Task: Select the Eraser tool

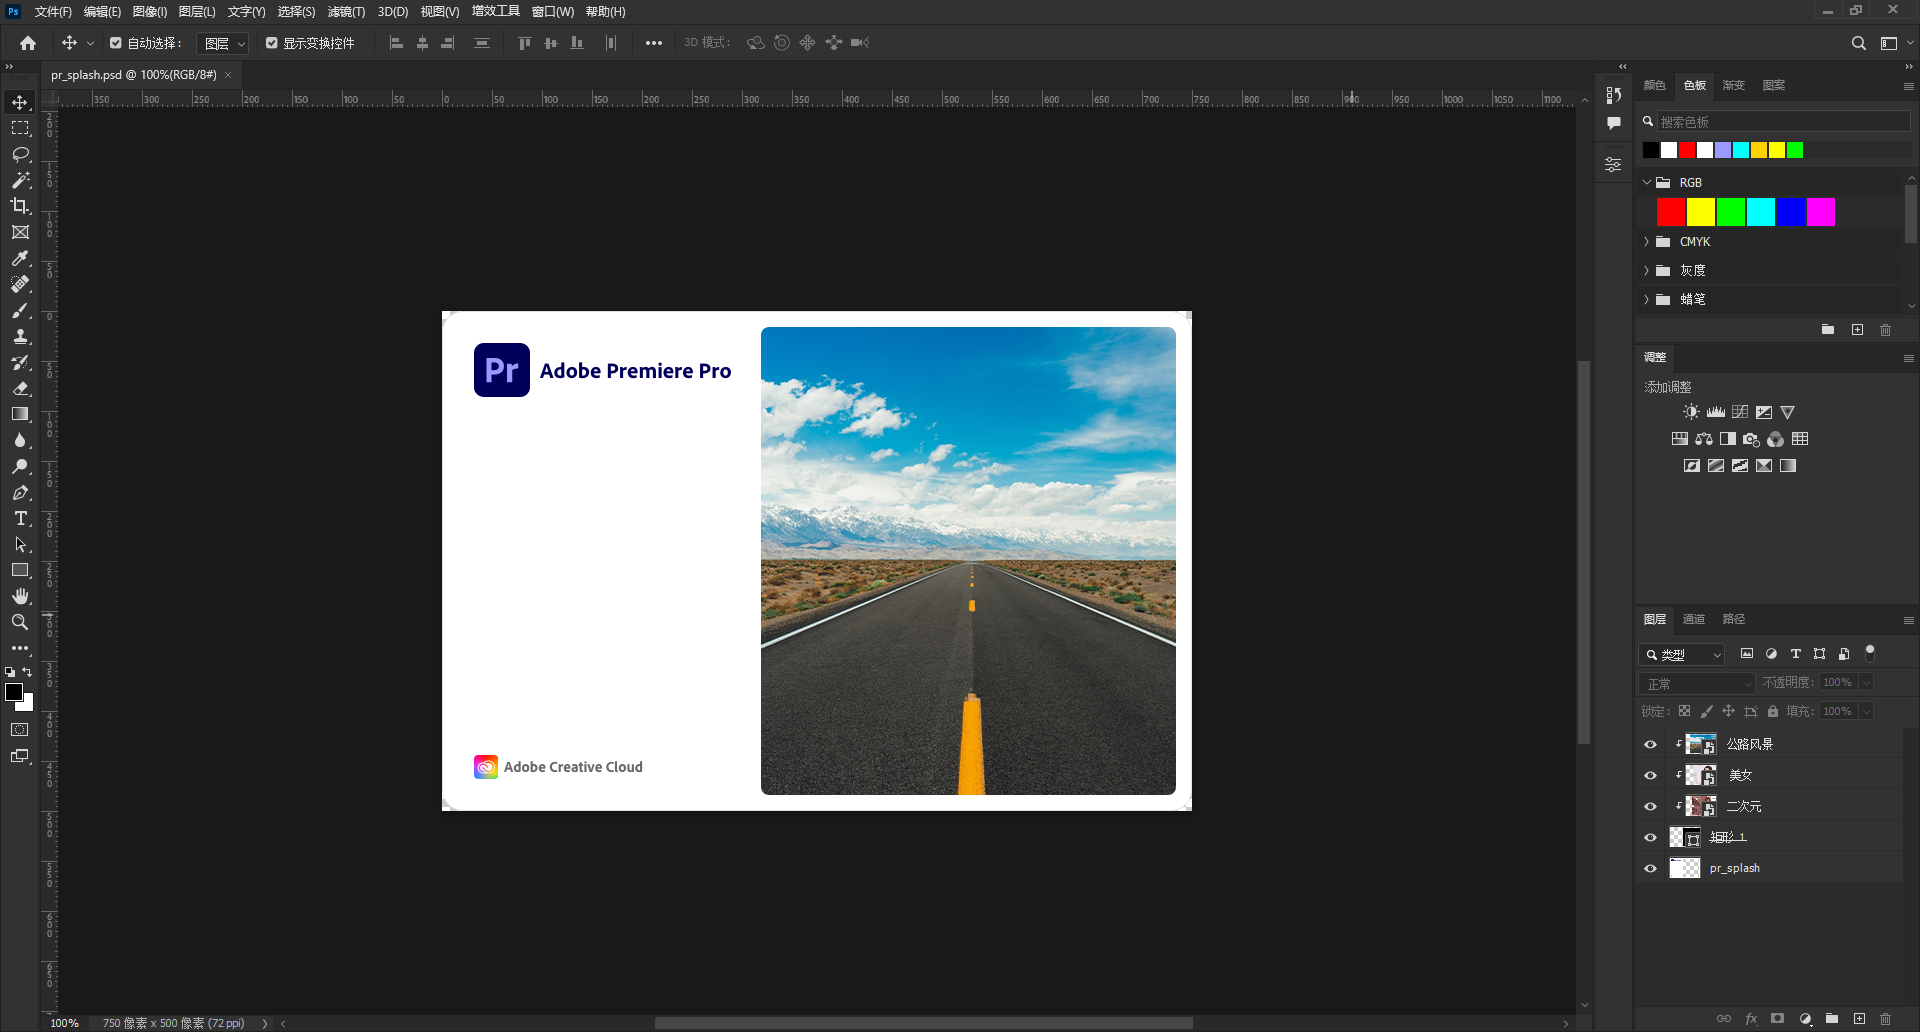Action: pyautogui.click(x=20, y=388)
